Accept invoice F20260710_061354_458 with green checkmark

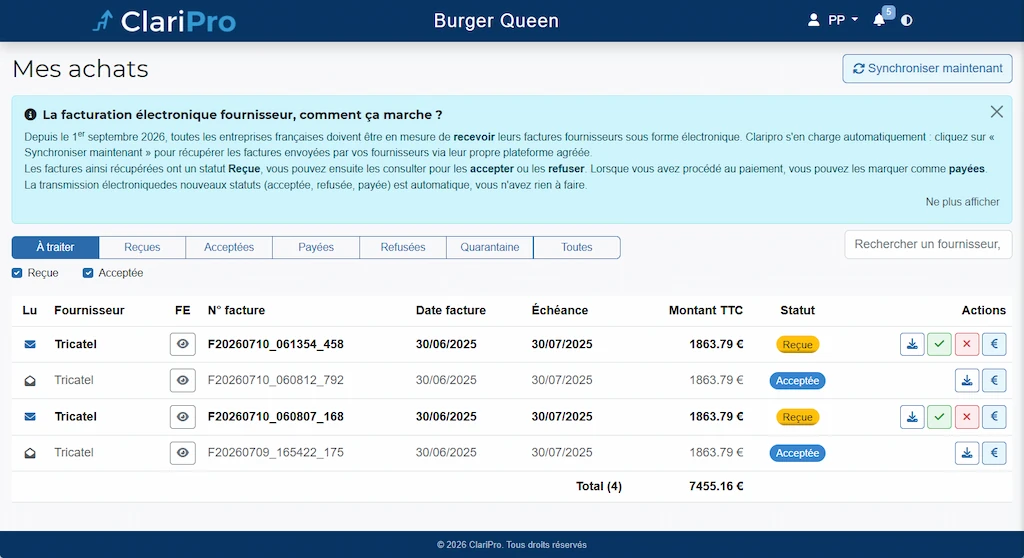[939, 344]
